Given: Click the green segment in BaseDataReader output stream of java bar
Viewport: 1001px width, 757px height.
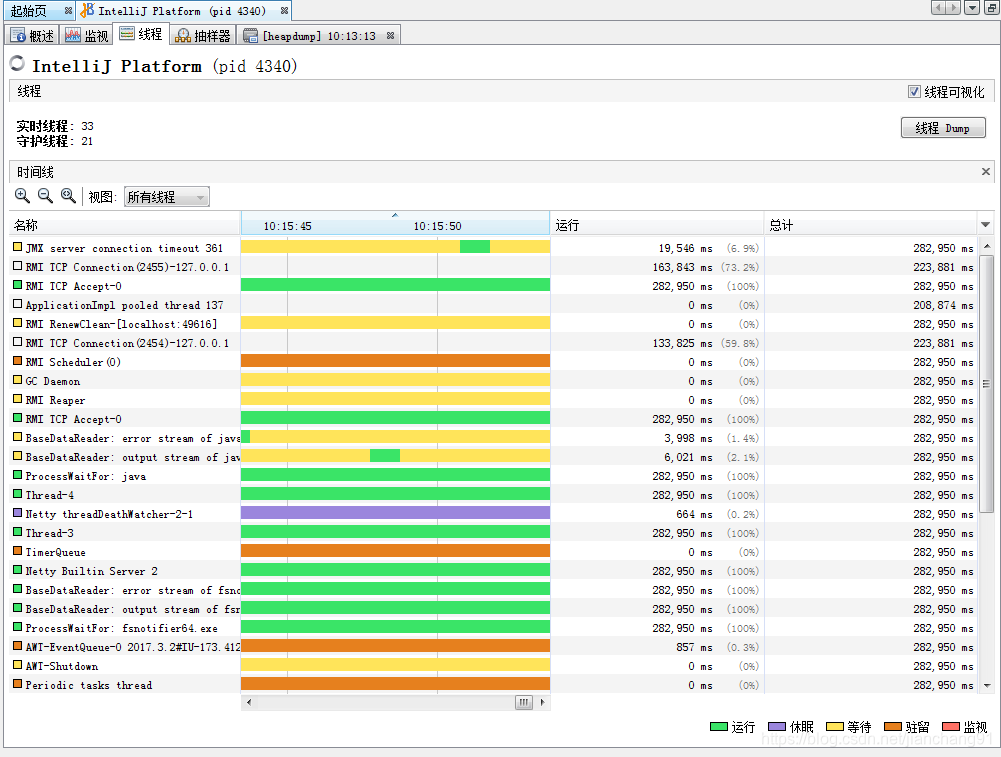Looking at the screenshot, I should coord(385,456).
